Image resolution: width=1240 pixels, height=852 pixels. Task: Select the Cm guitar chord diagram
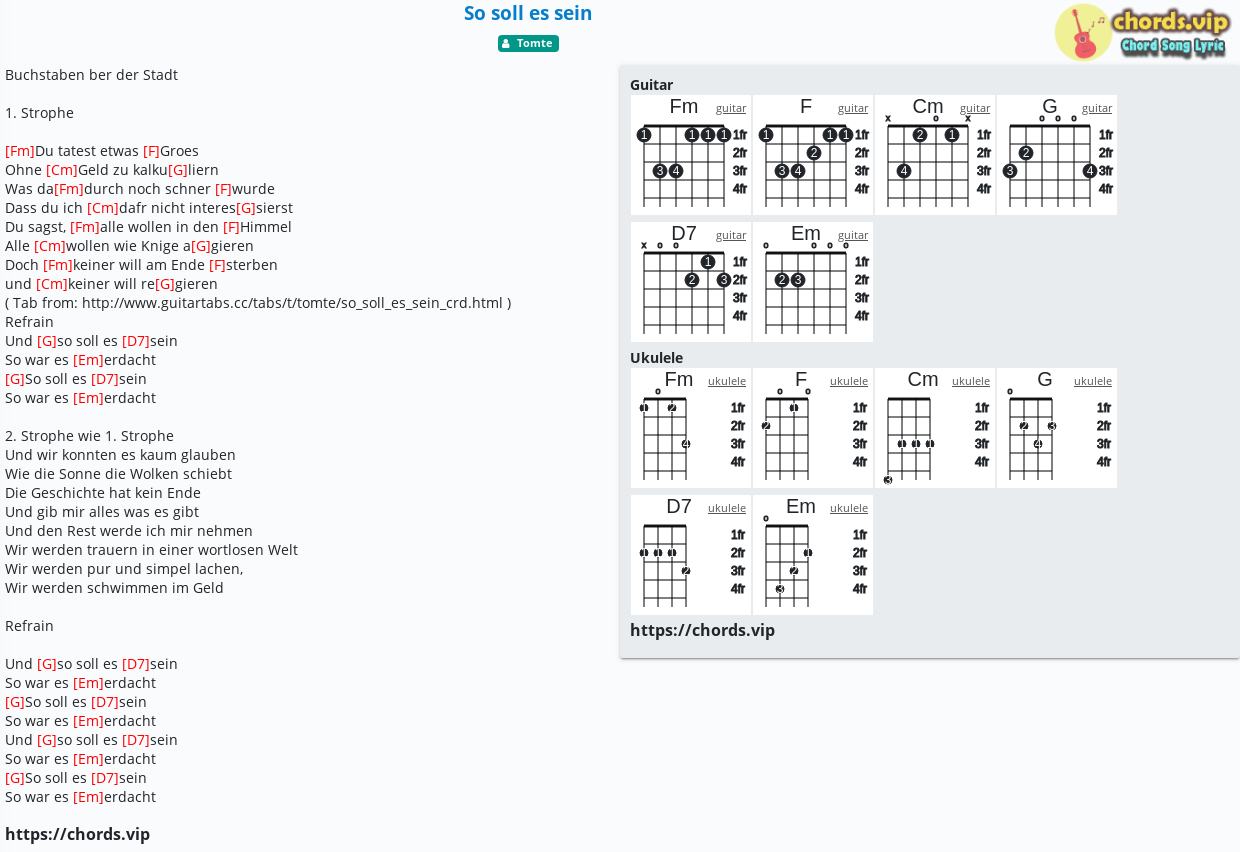(x=935, y=155)
